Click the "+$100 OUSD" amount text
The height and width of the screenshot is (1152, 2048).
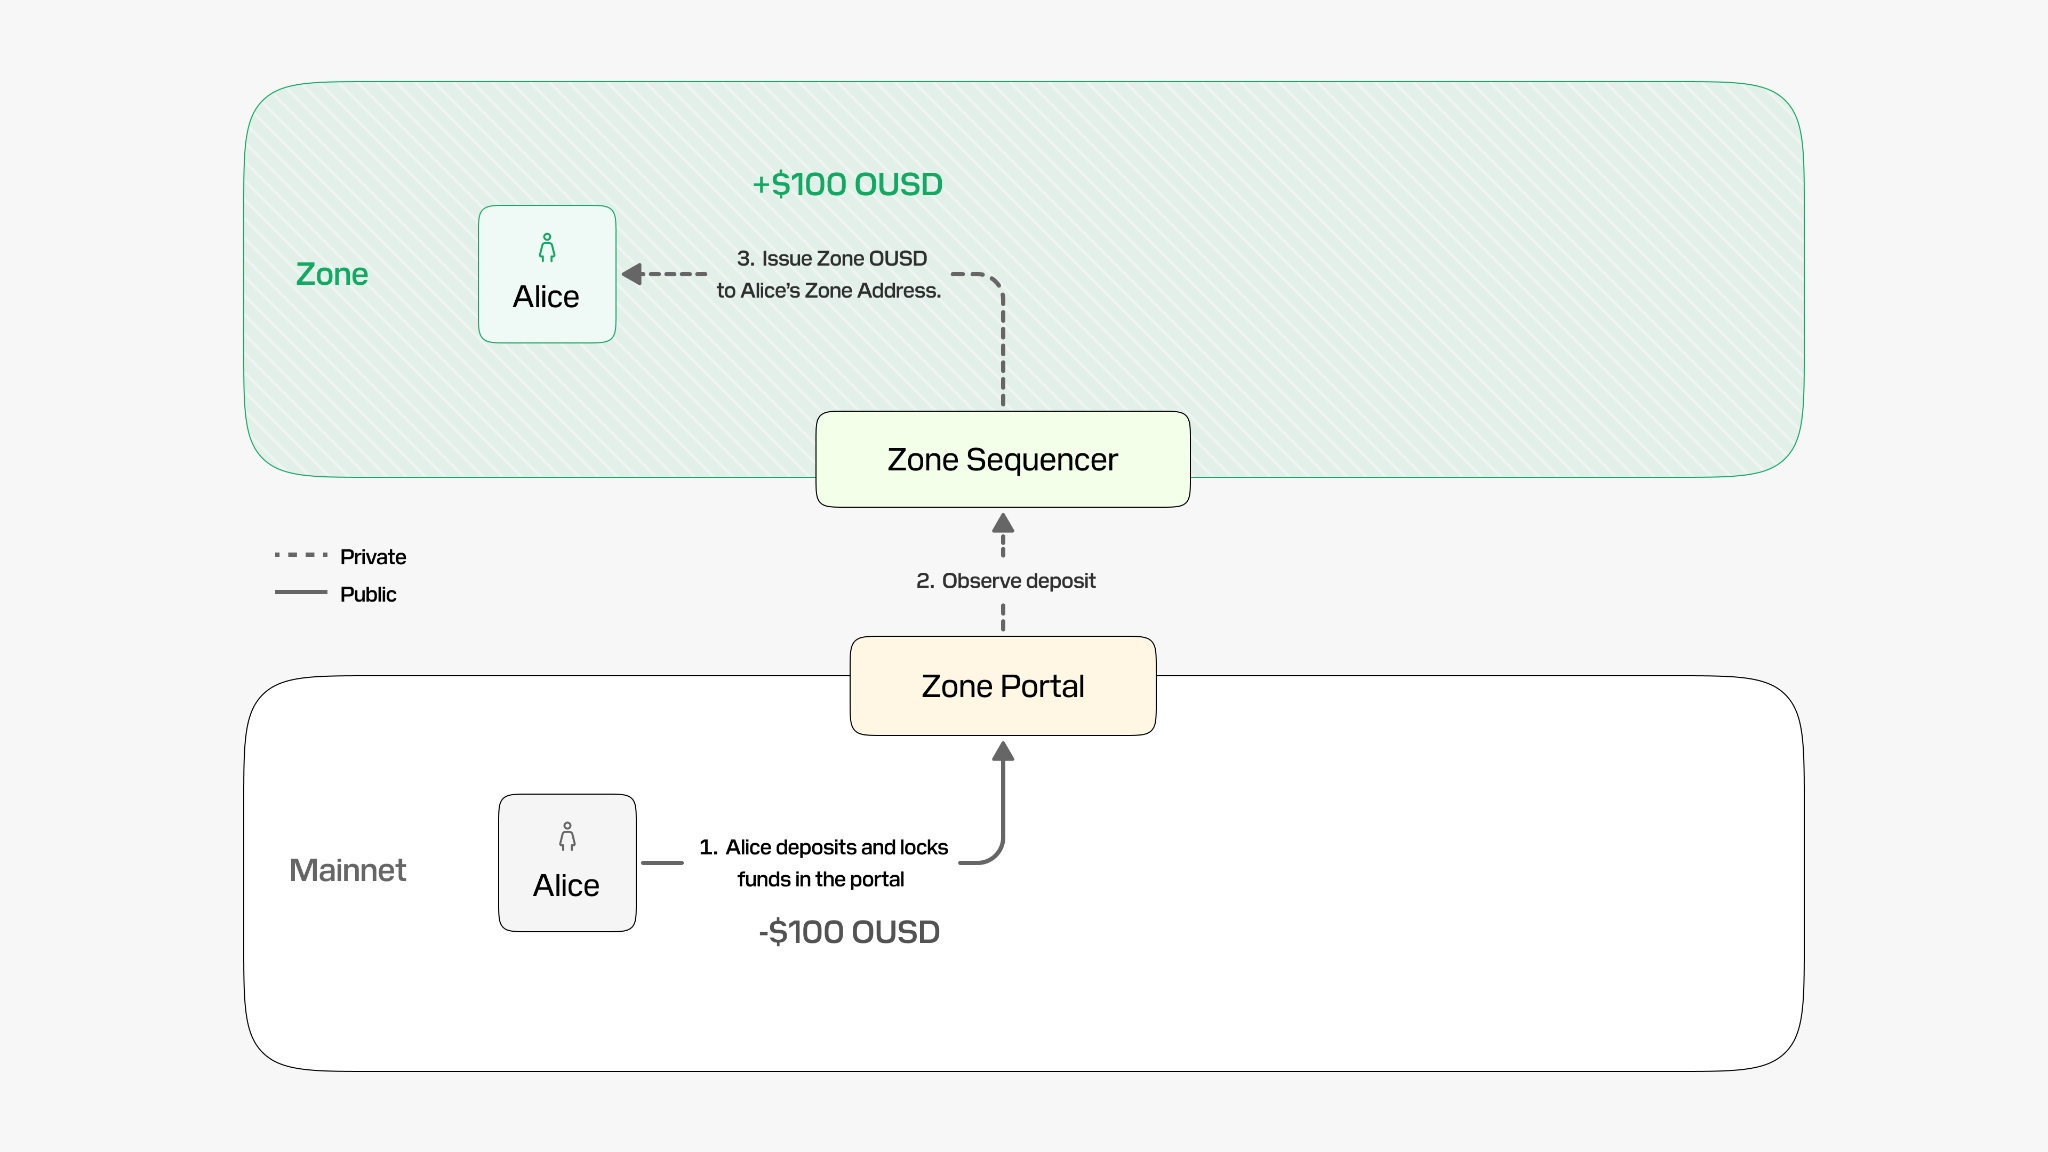[848, 184]
